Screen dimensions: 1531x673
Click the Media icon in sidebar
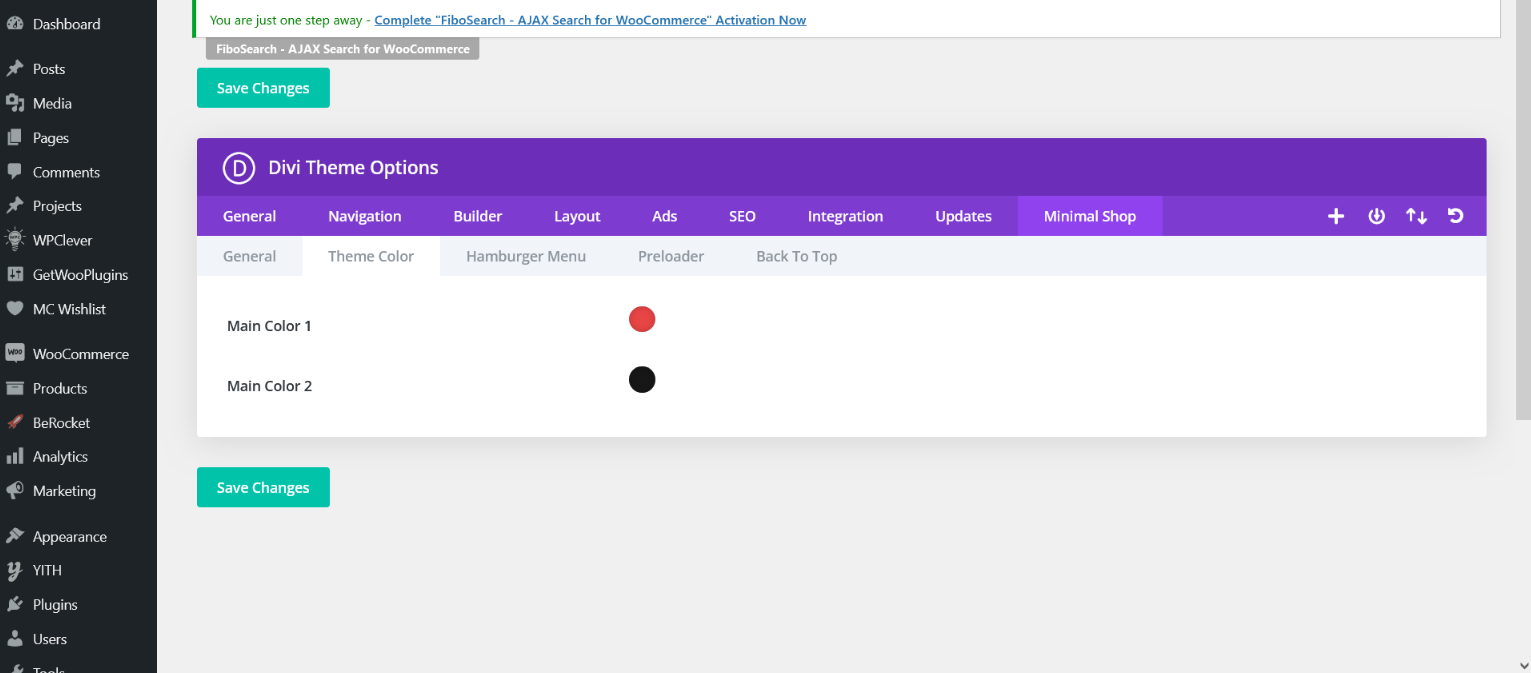tap(15, 103)
